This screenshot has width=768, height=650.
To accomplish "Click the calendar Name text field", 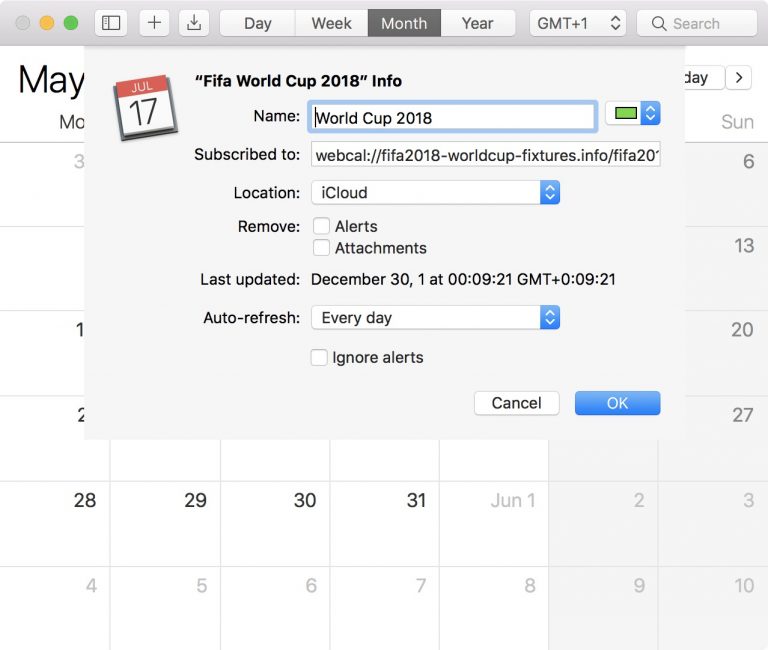I will [452, 117].
